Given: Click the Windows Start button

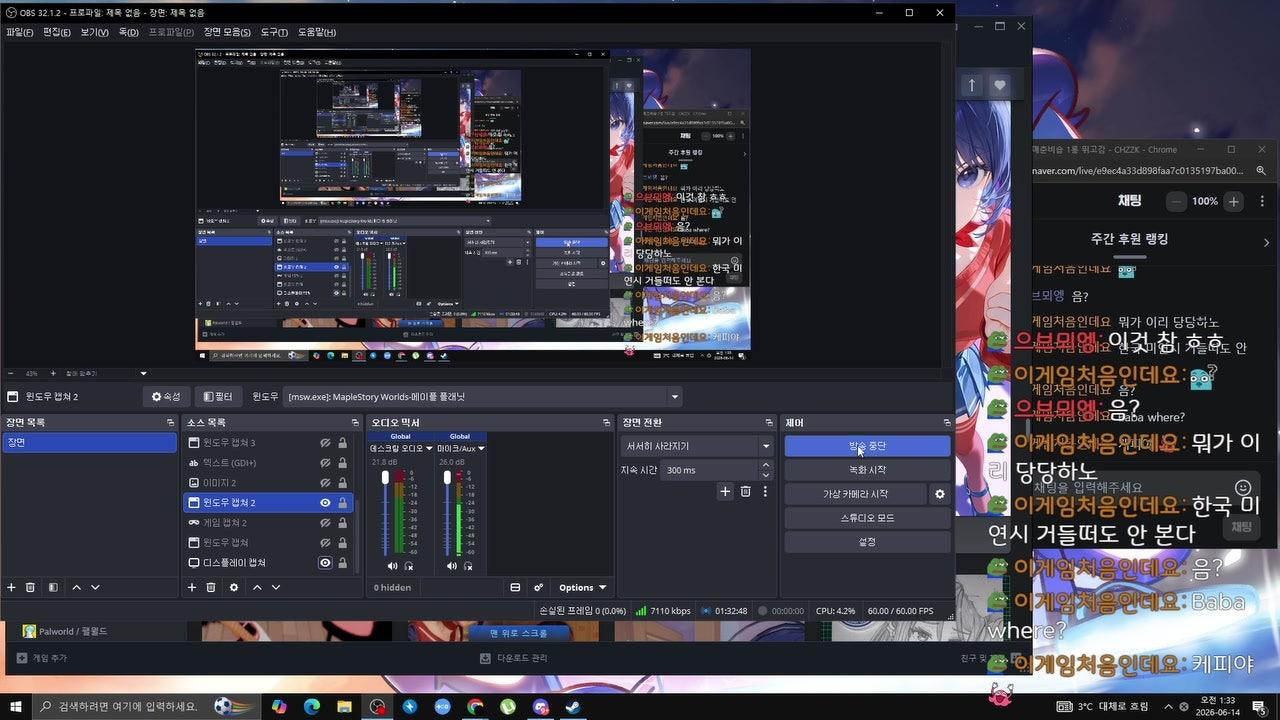Looking at the screenshot, I should pos(16,707).
